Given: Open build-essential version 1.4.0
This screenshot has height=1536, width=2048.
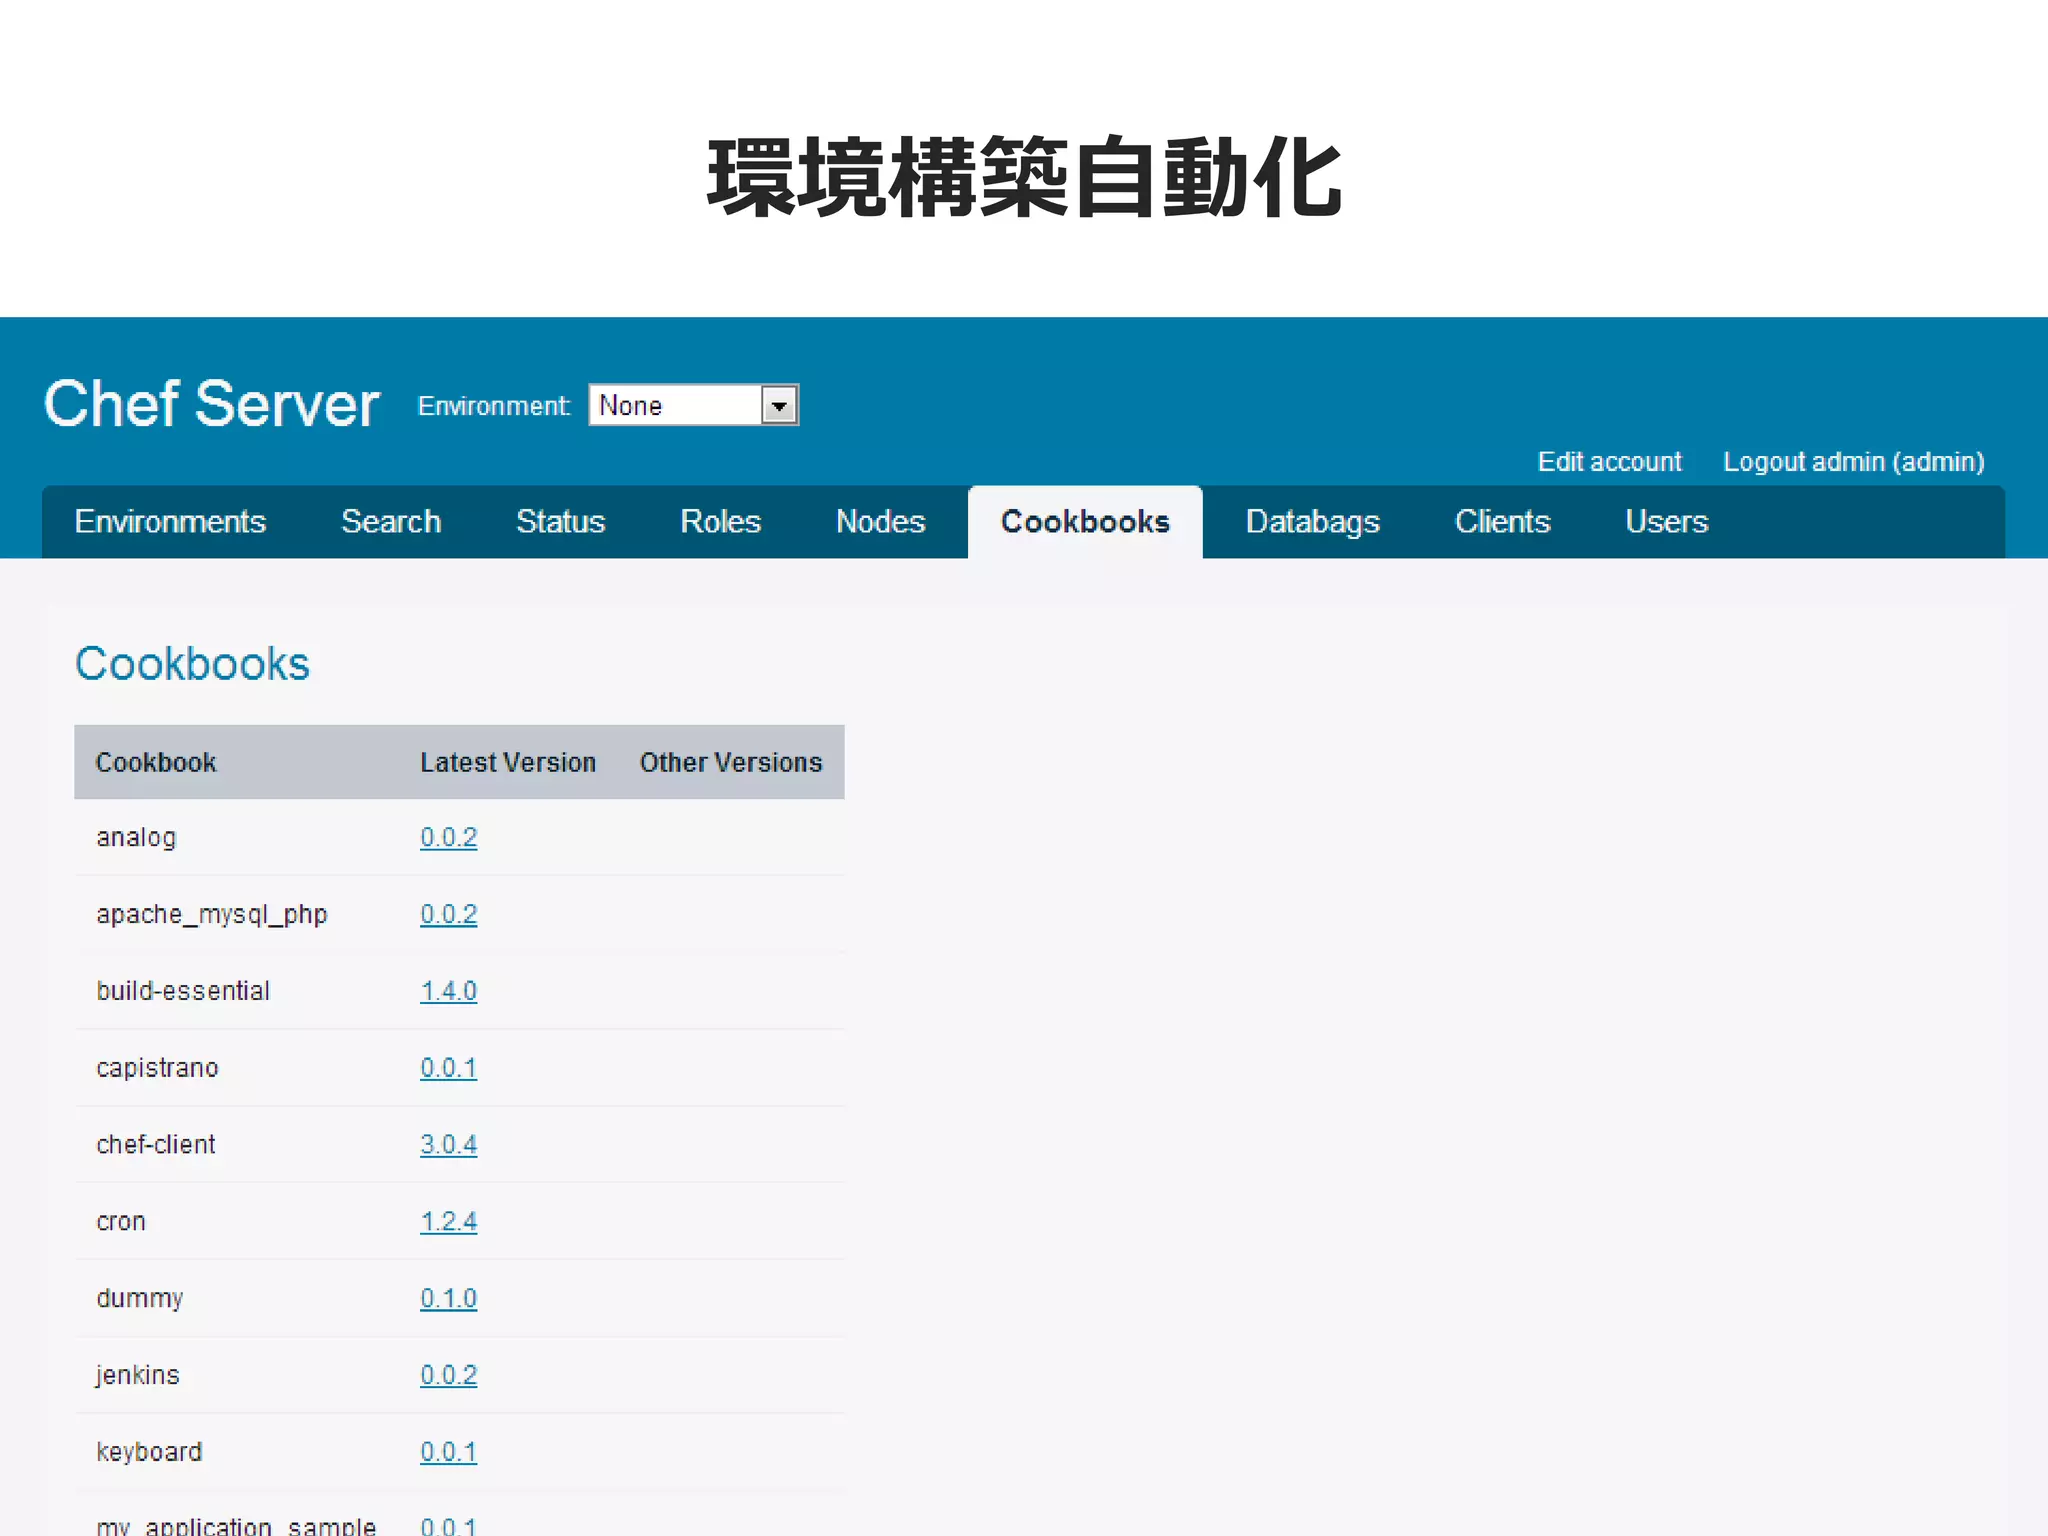Looking at the screenshot, I should pos(448,992).
